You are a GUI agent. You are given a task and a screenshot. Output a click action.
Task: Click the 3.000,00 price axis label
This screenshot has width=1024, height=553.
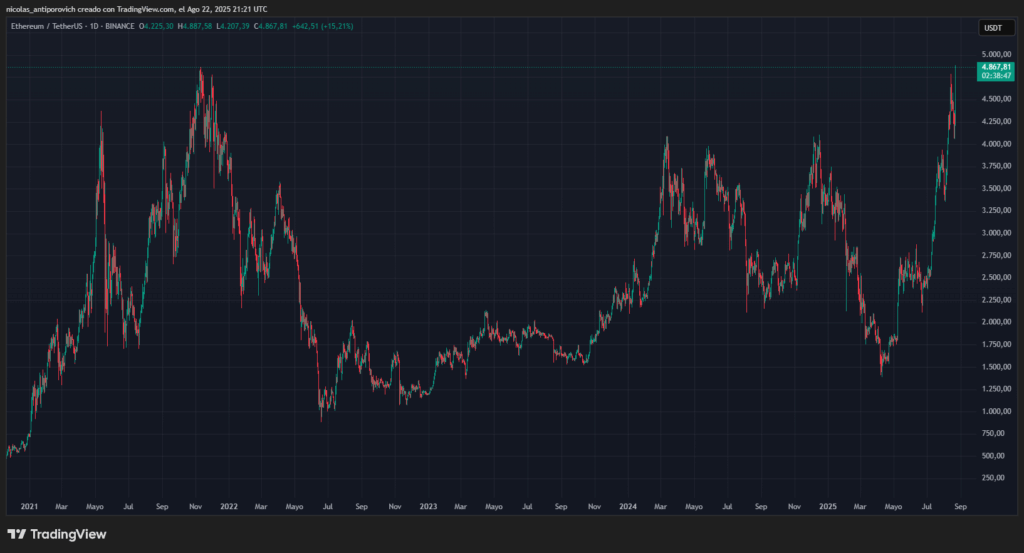coord(996,233)
